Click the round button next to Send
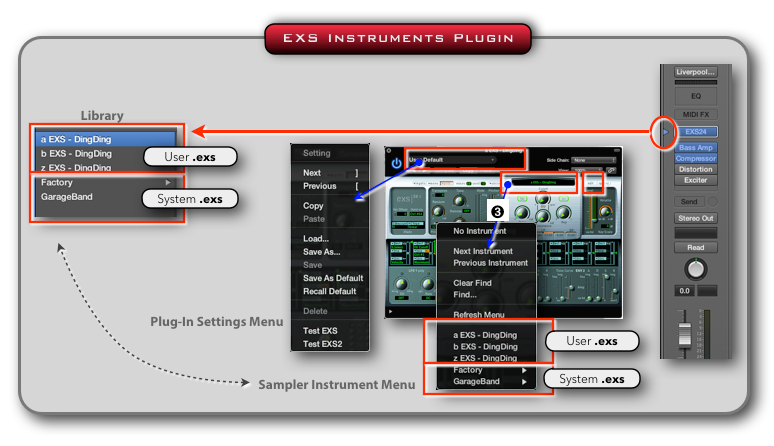 click(x=714, y=201)
